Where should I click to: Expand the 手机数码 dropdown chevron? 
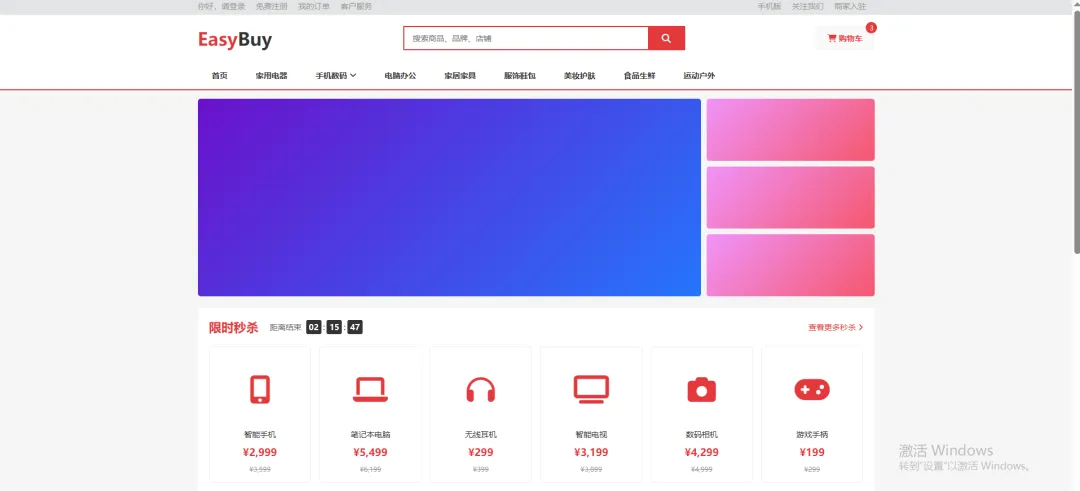[353, 76]
